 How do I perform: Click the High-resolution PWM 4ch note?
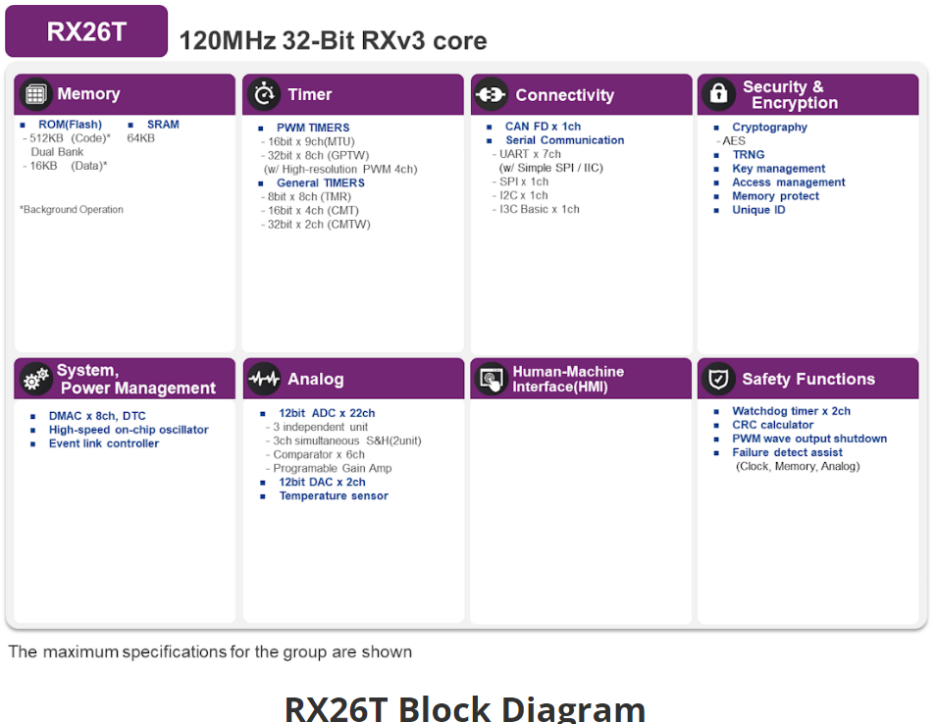341,169
